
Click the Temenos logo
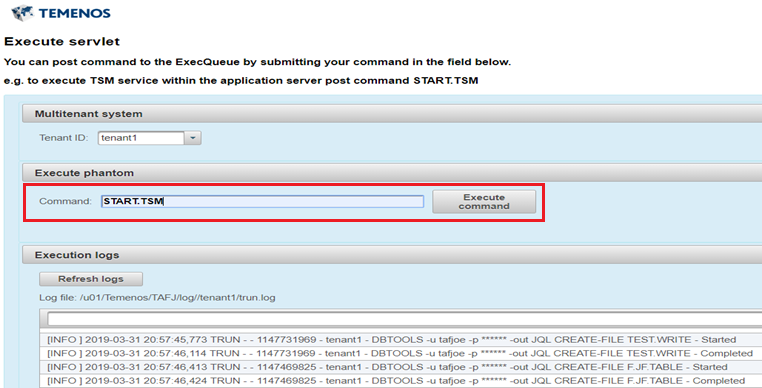tap(61, 13)
